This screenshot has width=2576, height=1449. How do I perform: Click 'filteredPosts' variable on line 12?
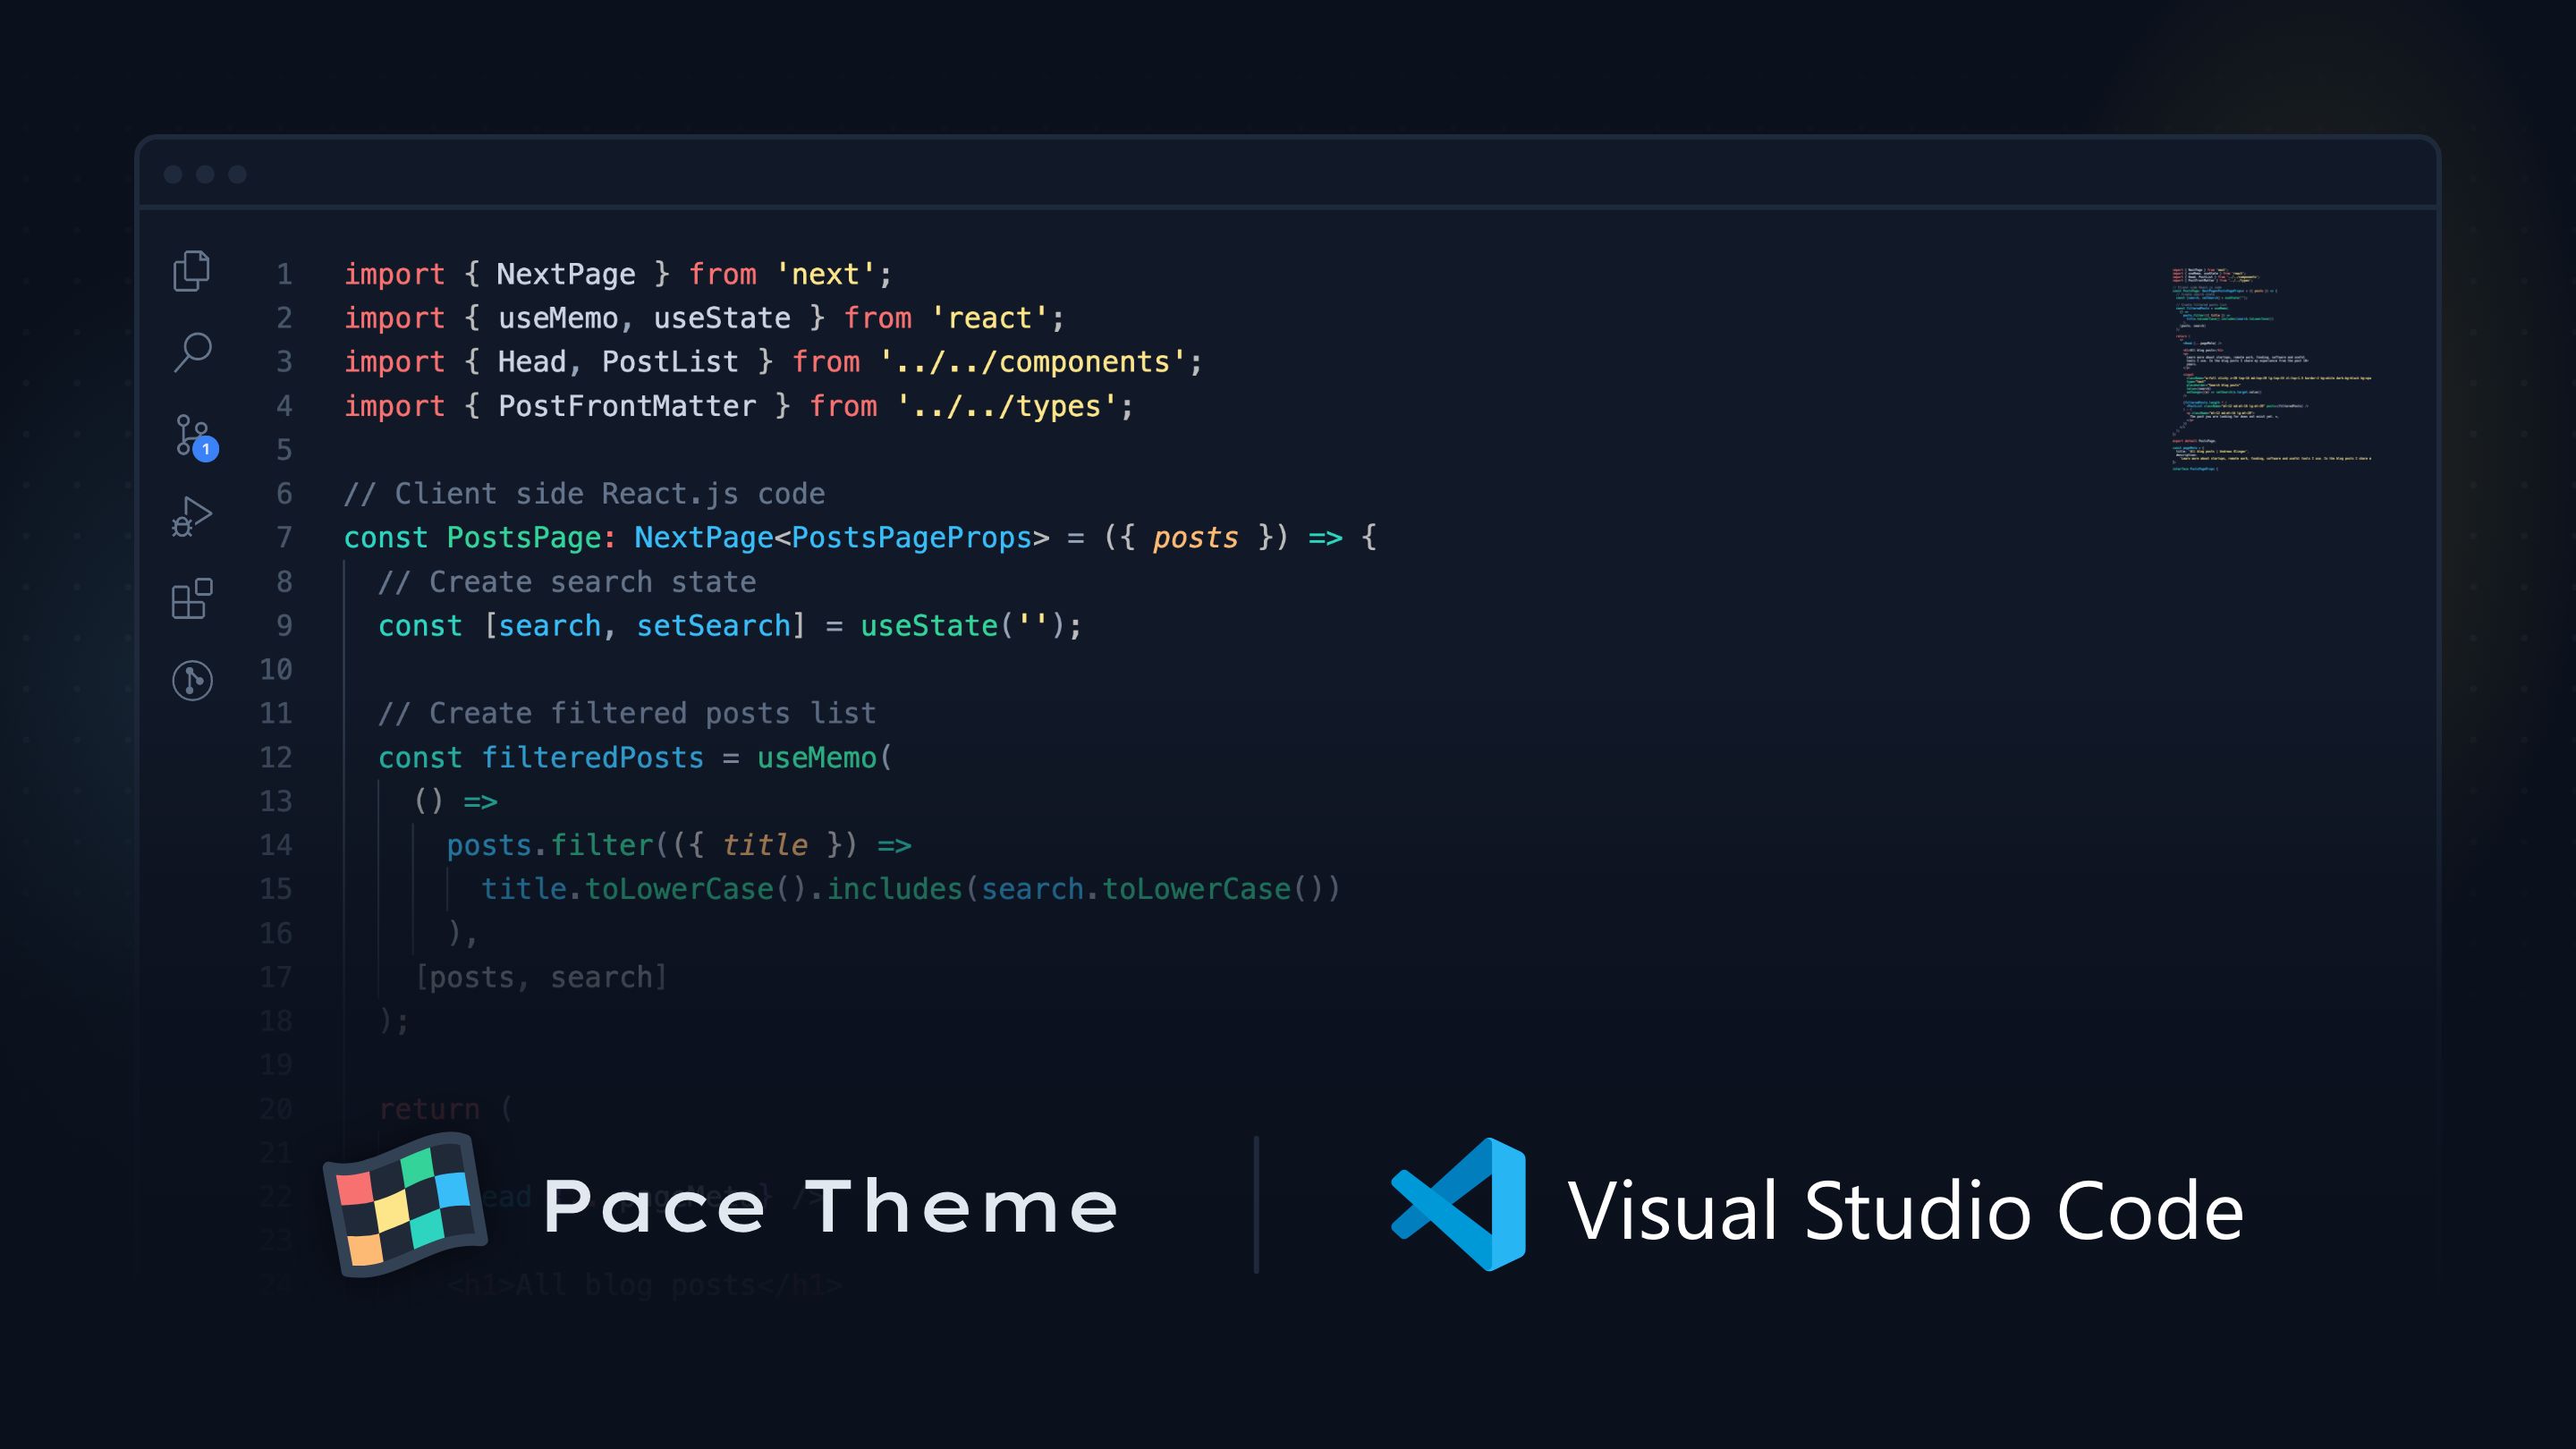[x=592, y=757]
